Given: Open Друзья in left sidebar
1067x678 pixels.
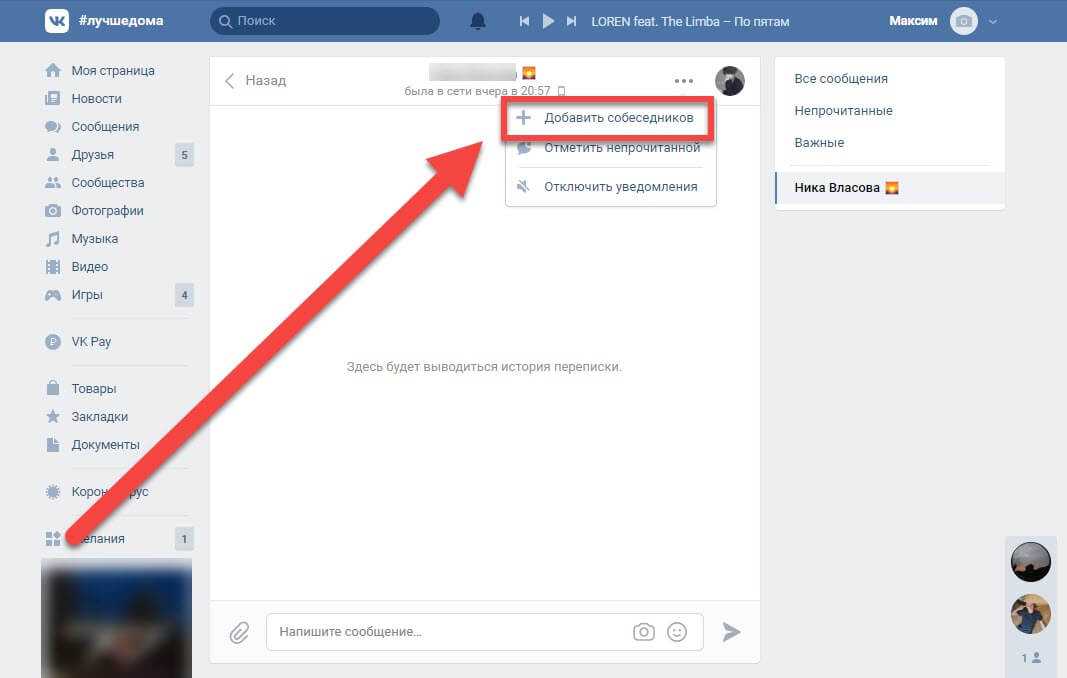Looking at the screenshot, I should (92, 155).
